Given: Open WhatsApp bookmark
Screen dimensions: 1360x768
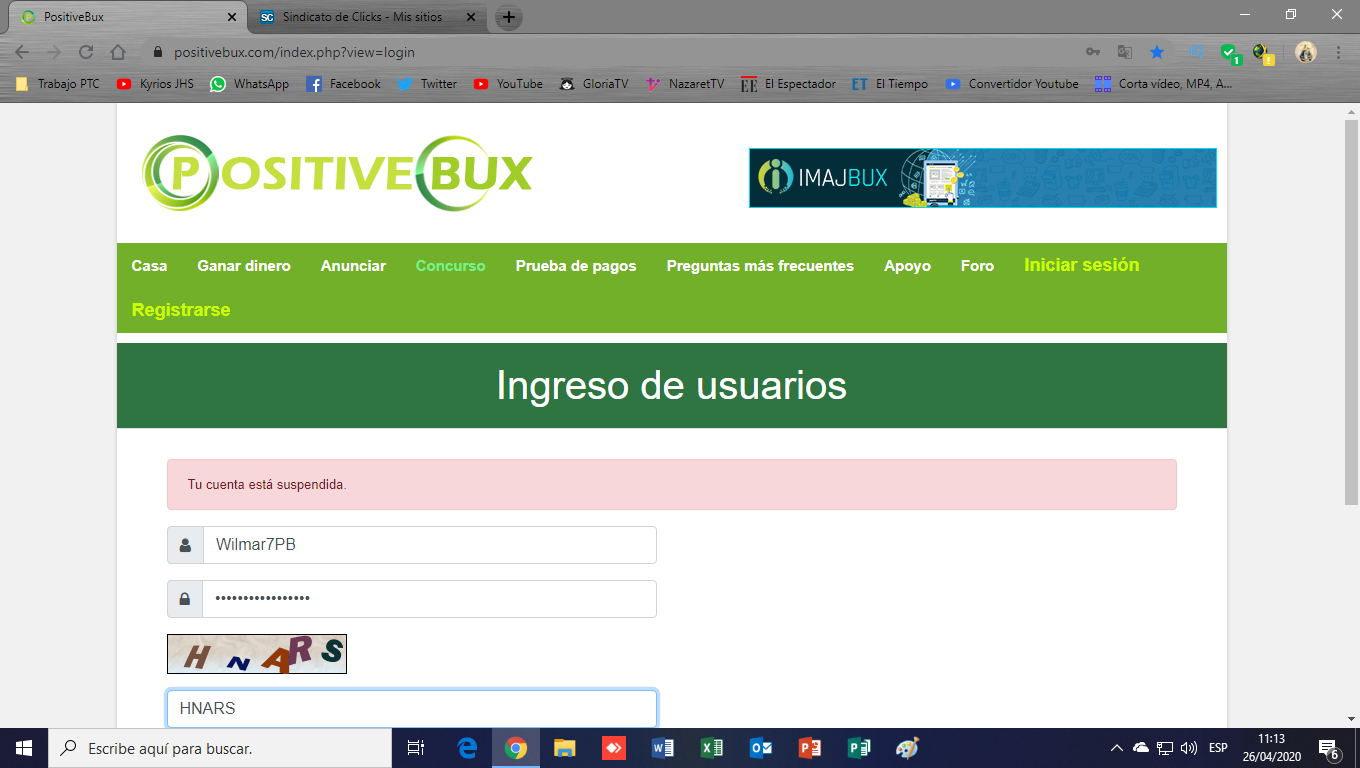Looking at the screenshot, I should point(250,84).
